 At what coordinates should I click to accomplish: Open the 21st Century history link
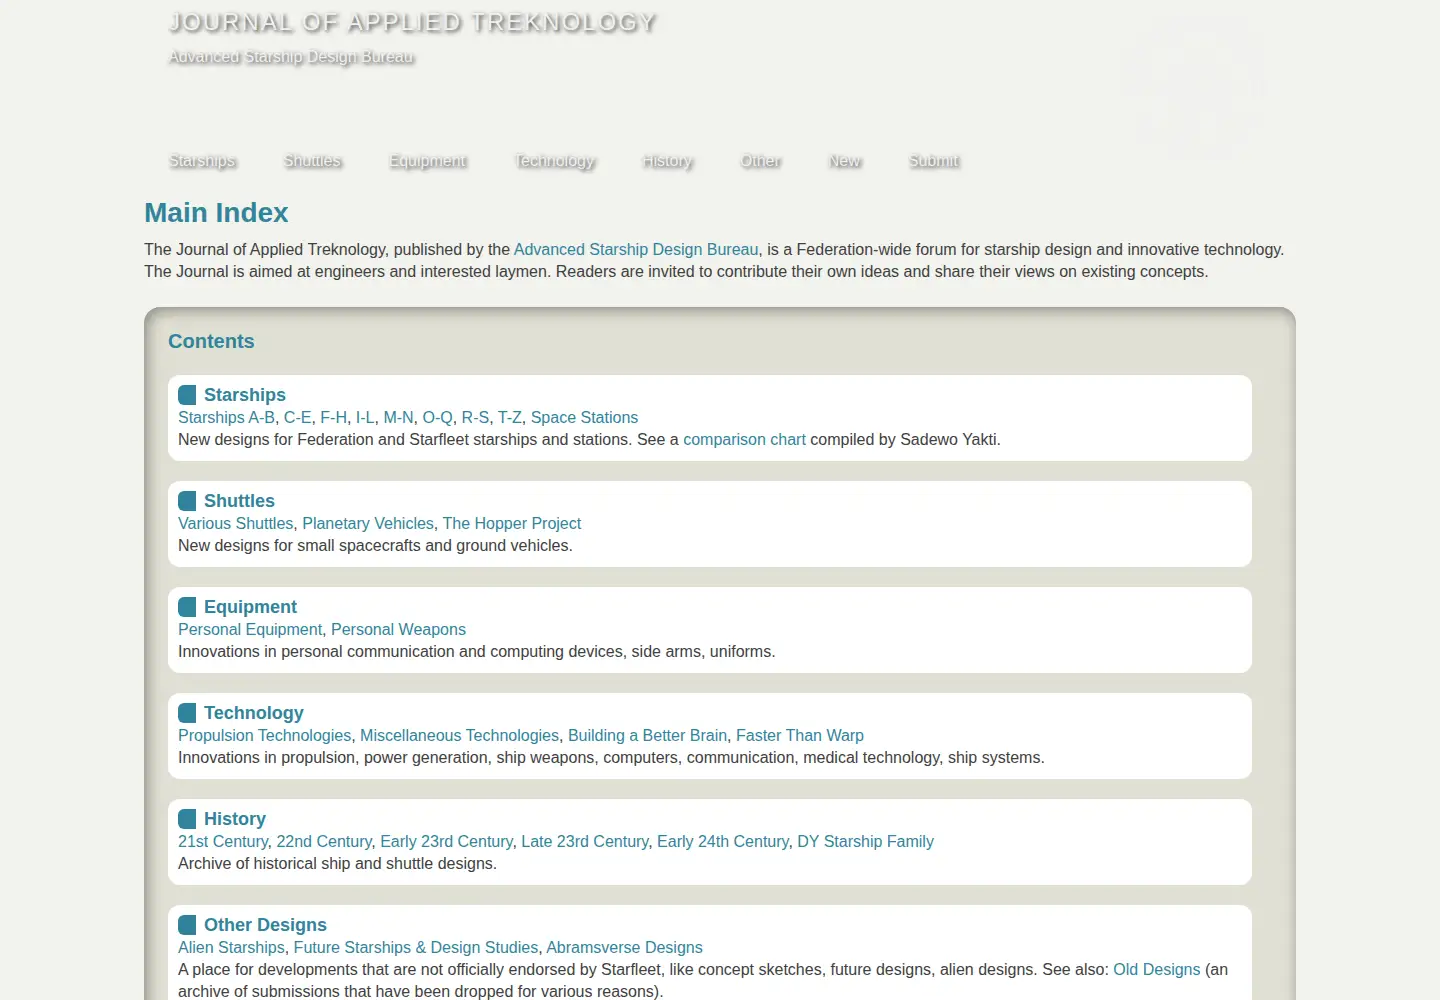(223, 841)
